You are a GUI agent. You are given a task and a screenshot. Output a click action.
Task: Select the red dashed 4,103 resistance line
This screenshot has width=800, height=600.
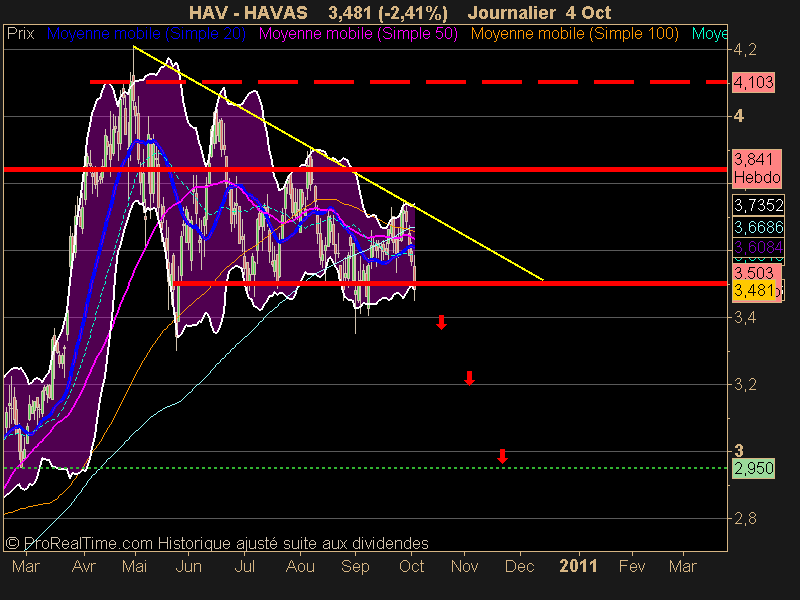408,82
